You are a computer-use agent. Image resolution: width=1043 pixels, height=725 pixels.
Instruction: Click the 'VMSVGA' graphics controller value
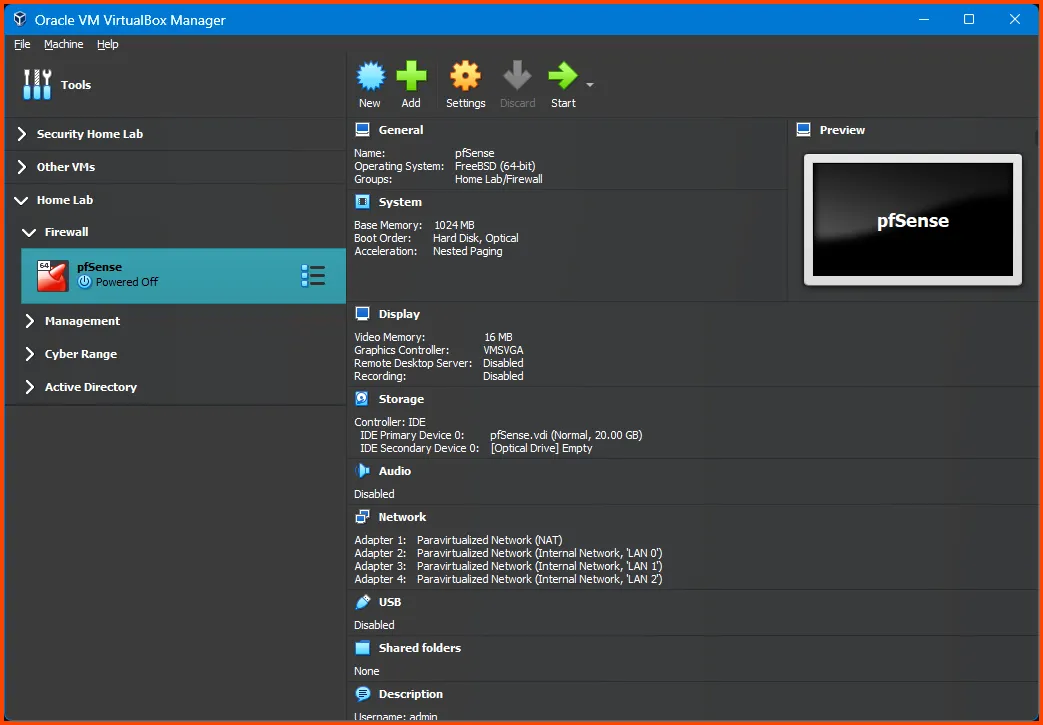click(x=504, y=350)
